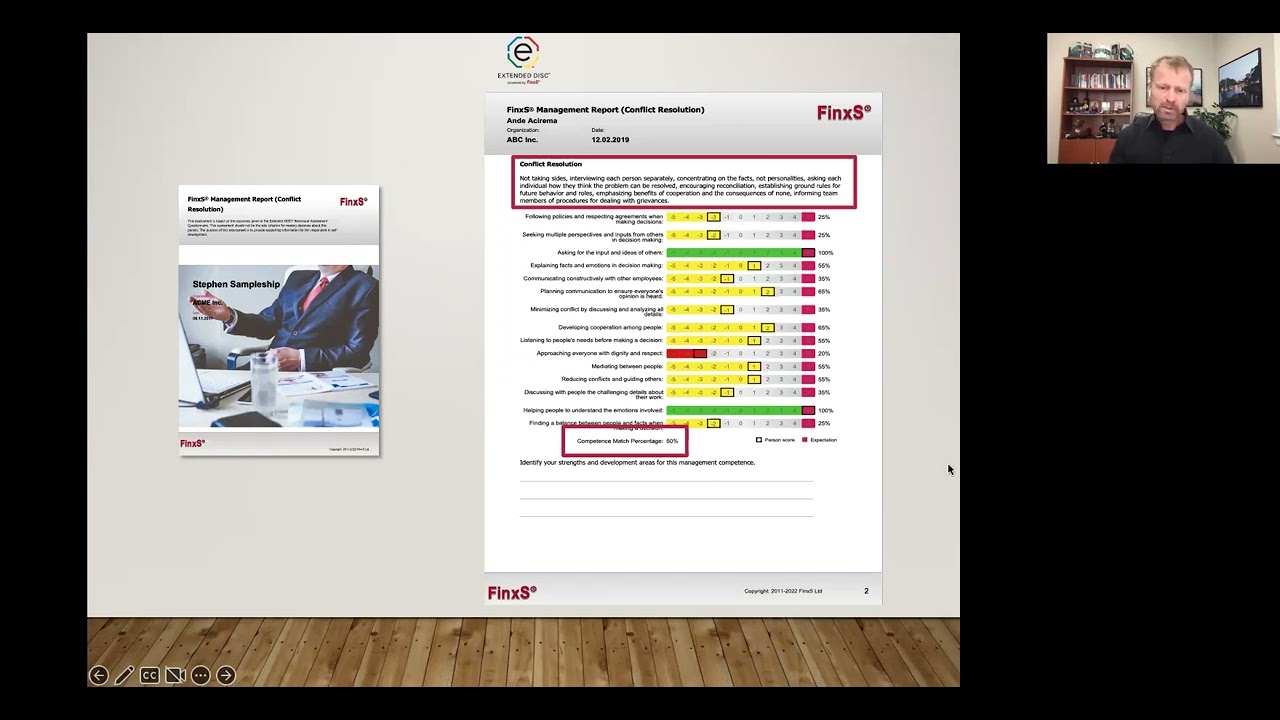Click the FinxS logo at cover thumbnail bottom

(x=193, y=443)
